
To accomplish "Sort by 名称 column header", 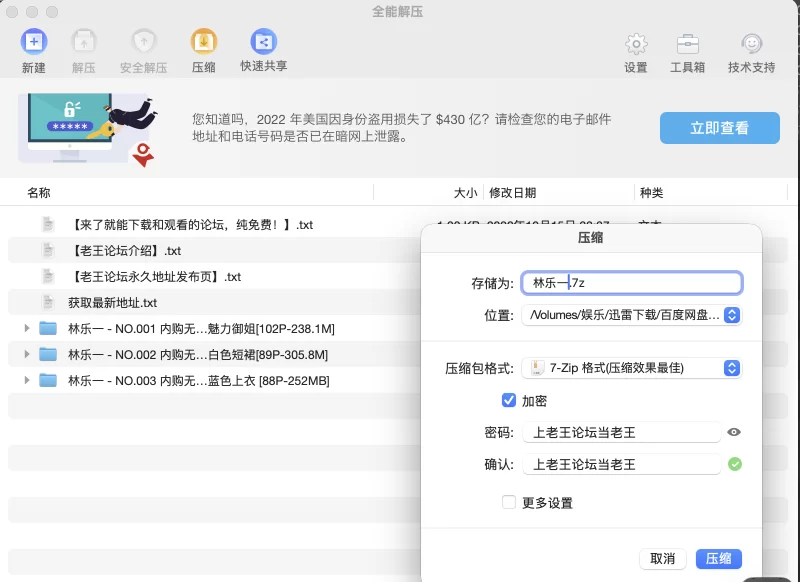I will pos(39,193).
